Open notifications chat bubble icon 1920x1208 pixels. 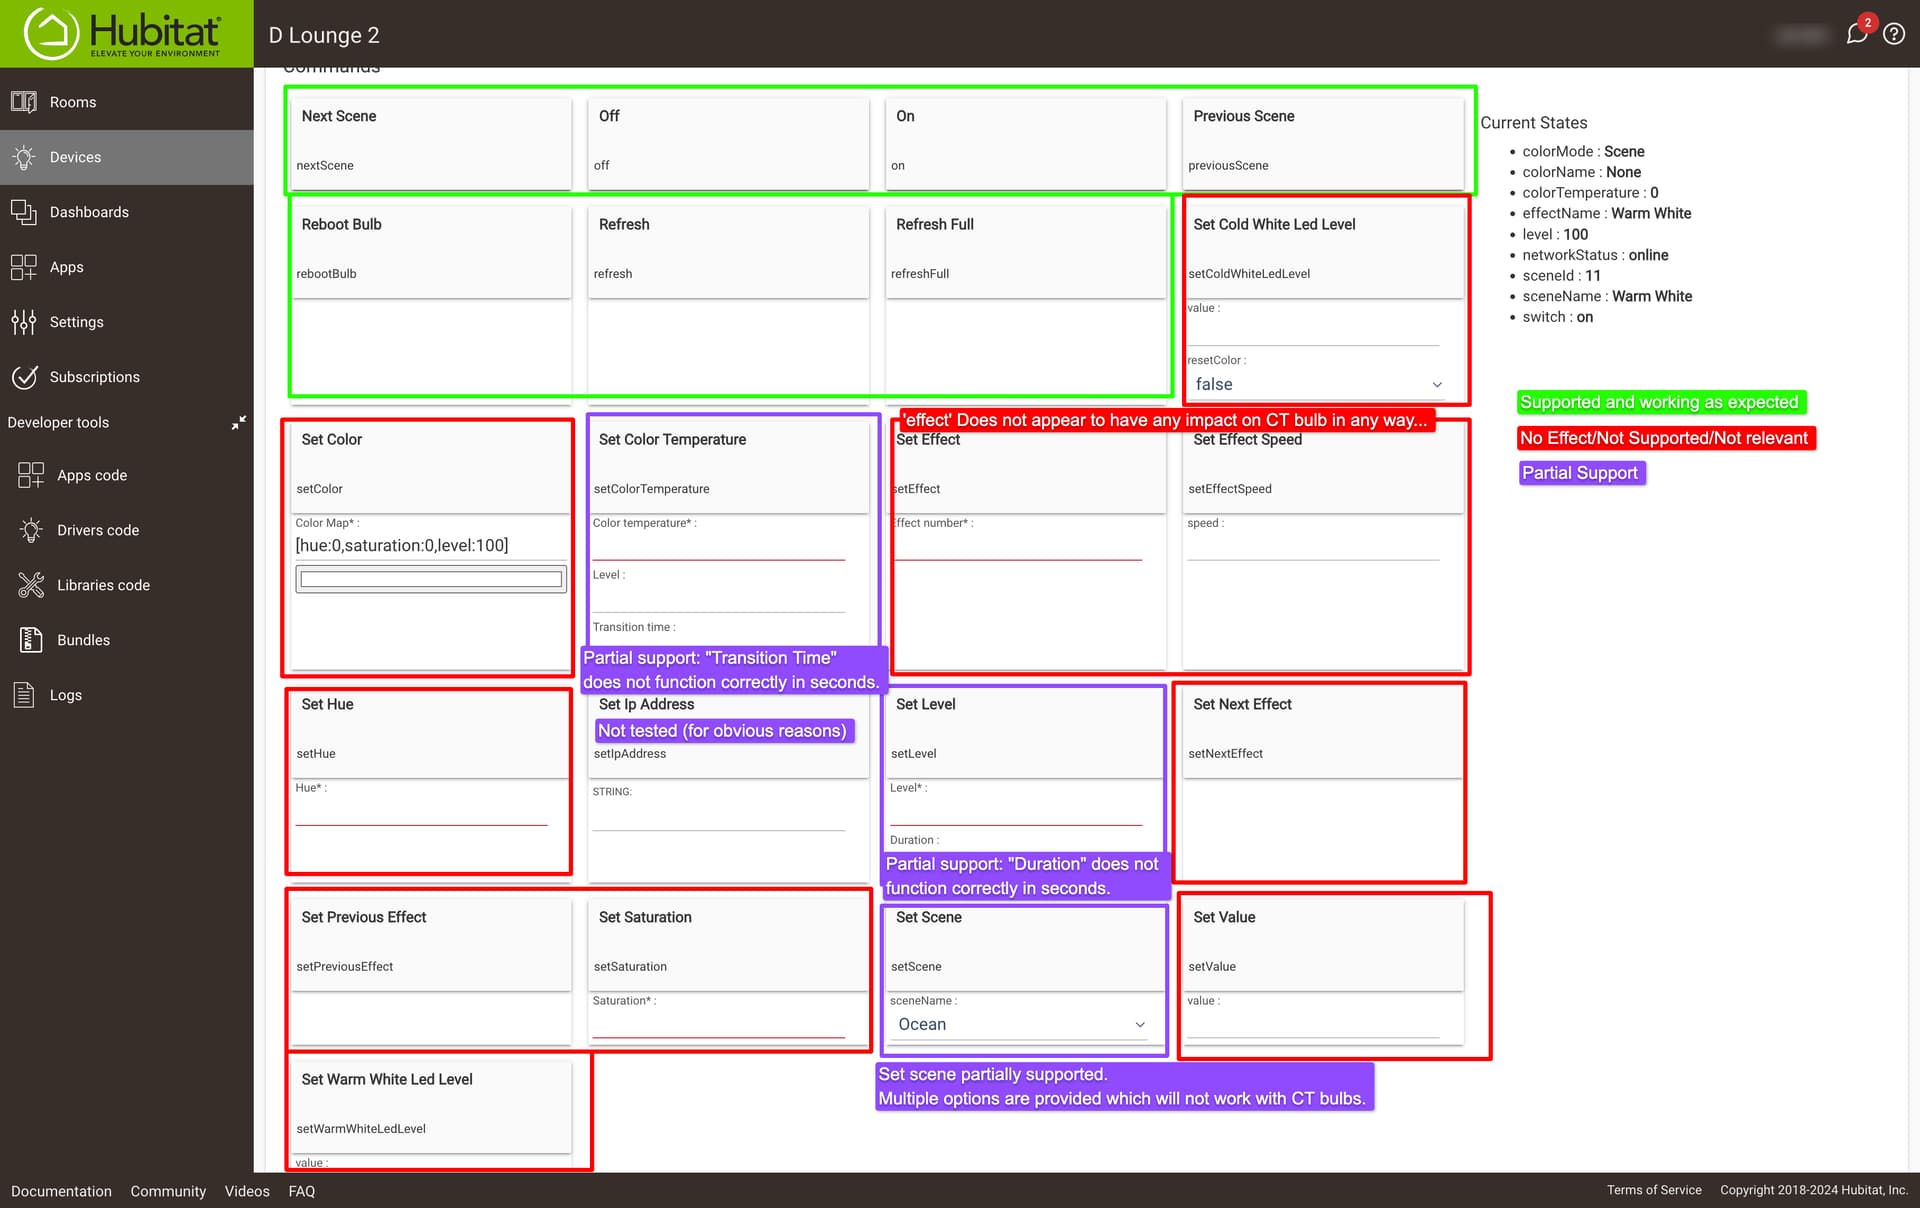[x=1857, y=34]
